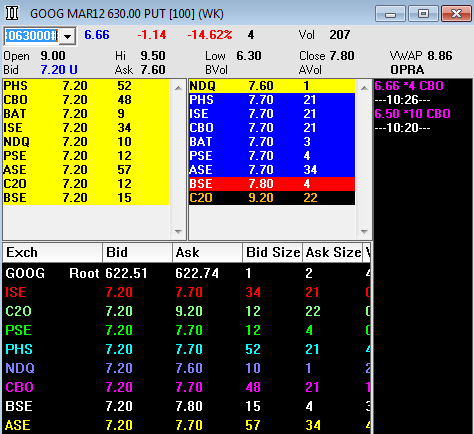The width and height of the screenshot is (474, 434).
Task: Click the Bid Size column header
Action: (x=272, y=252)
